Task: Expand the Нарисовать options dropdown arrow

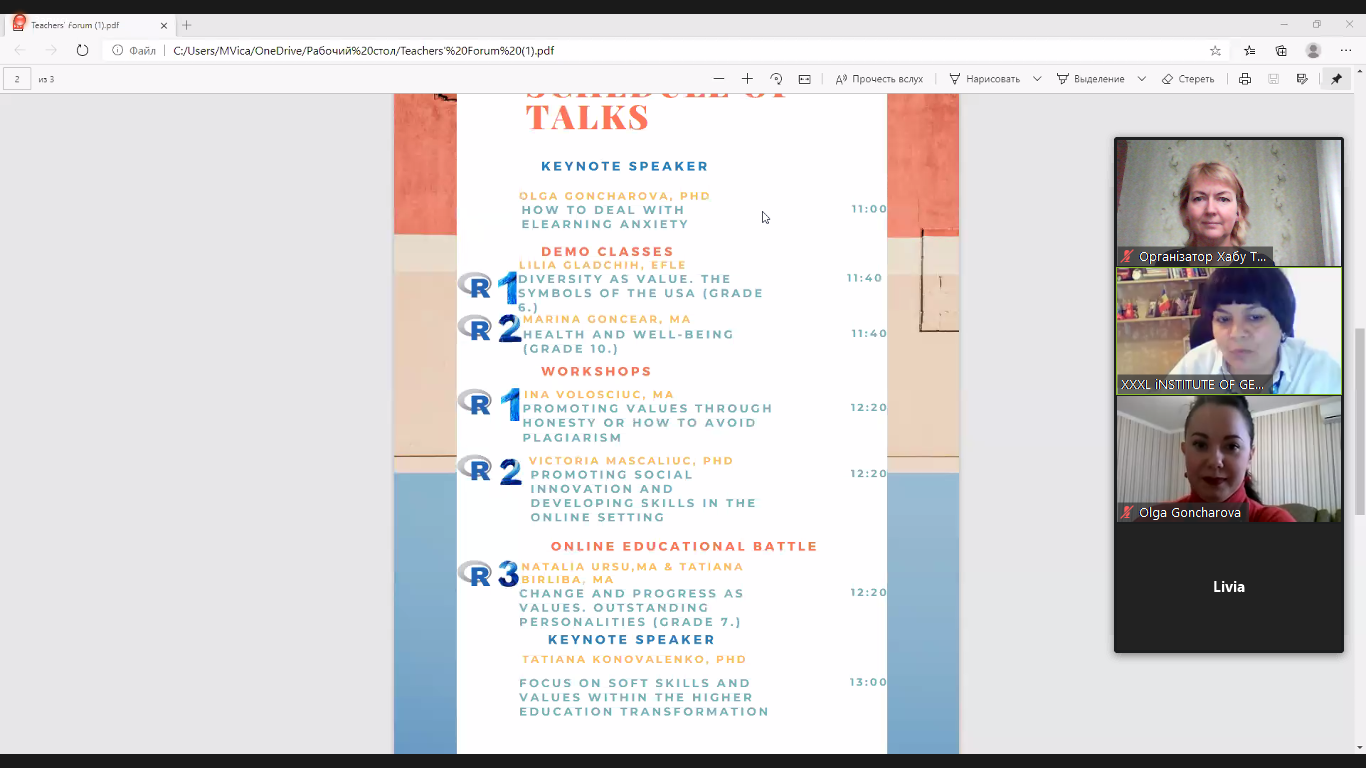Action: (1037, 79)
